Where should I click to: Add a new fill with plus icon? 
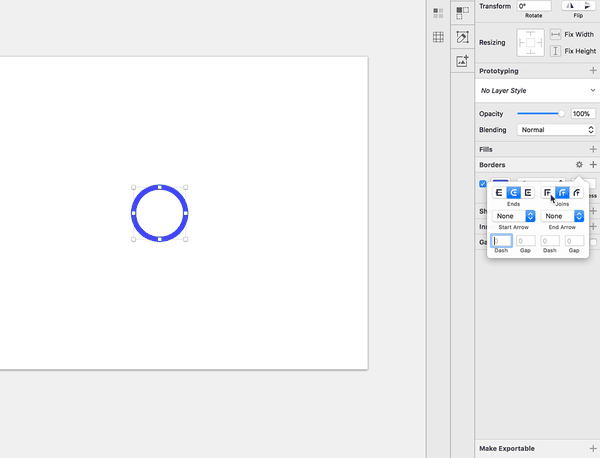pyautogui.click(x=593, y=149)
